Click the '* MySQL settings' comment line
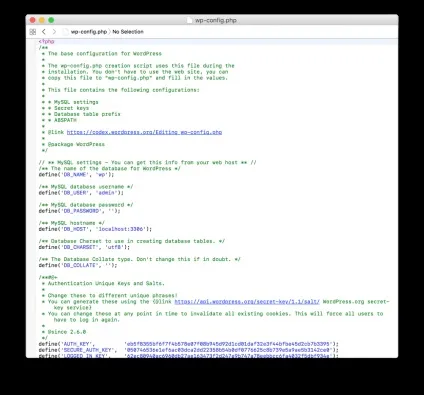Image resolution: width=424 pixels, height=395 pixels. (x=73, y=102)
